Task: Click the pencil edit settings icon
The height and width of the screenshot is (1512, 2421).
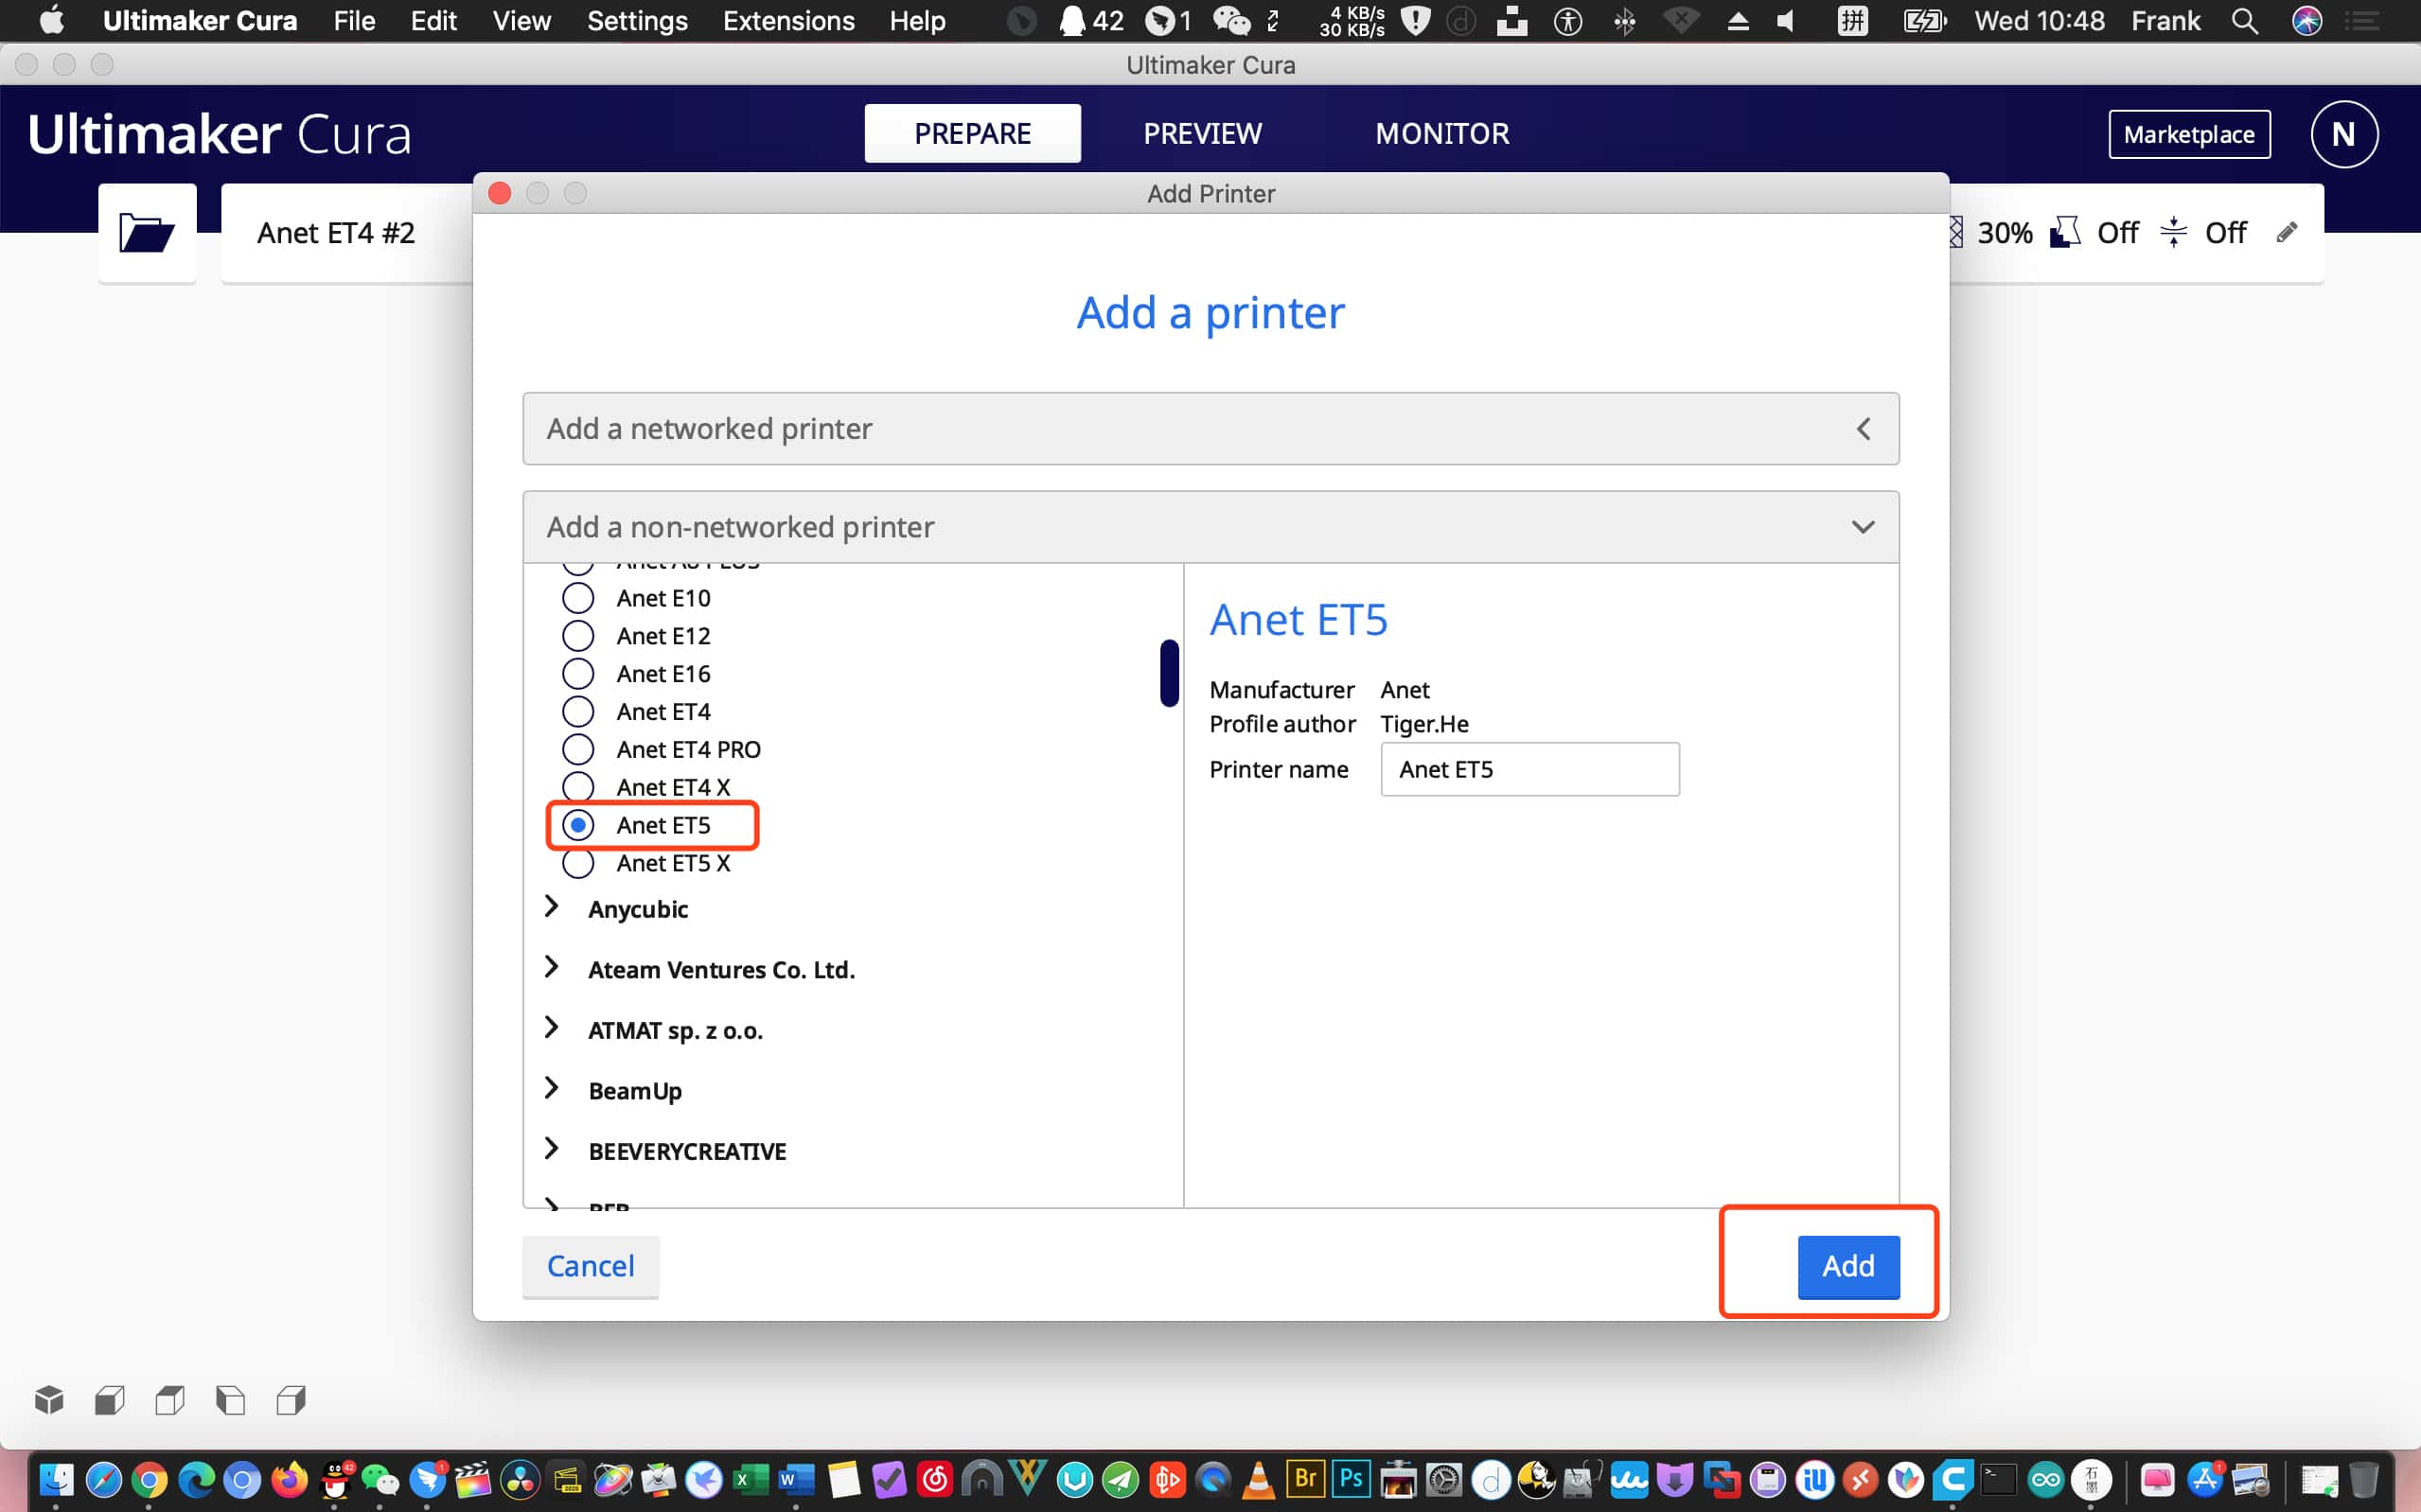Action: click(x=2286, y=233)
